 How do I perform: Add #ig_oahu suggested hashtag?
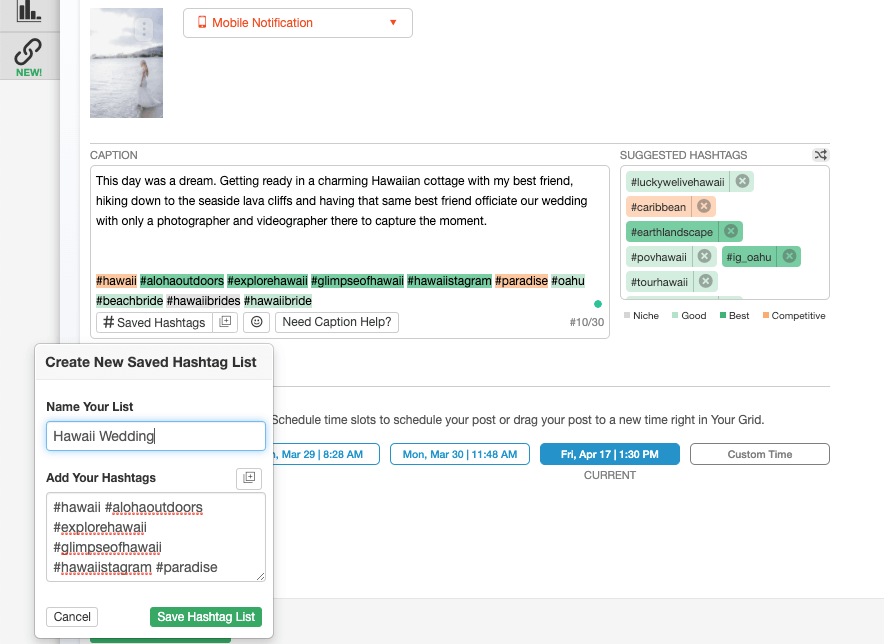point(749,257)
